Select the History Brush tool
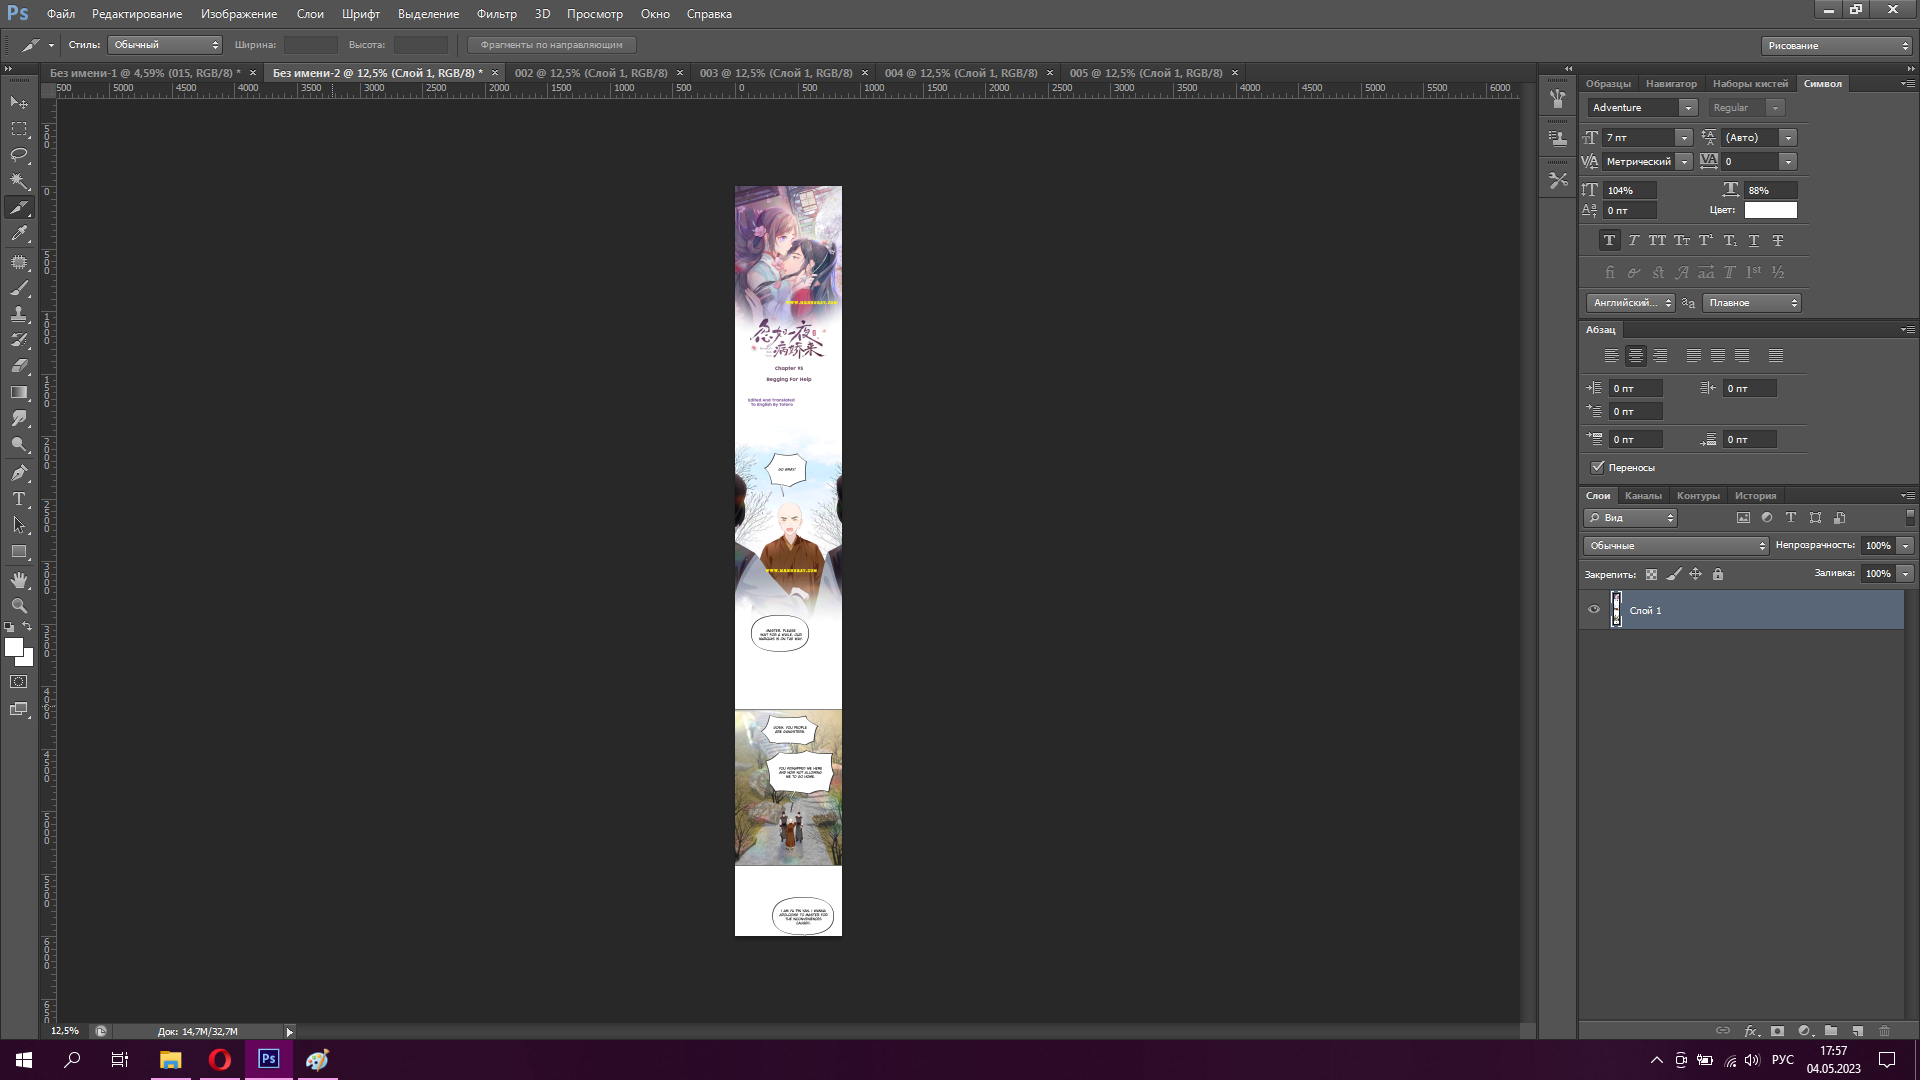This screenshot has width=1920, height=1080. click(19, 340)
